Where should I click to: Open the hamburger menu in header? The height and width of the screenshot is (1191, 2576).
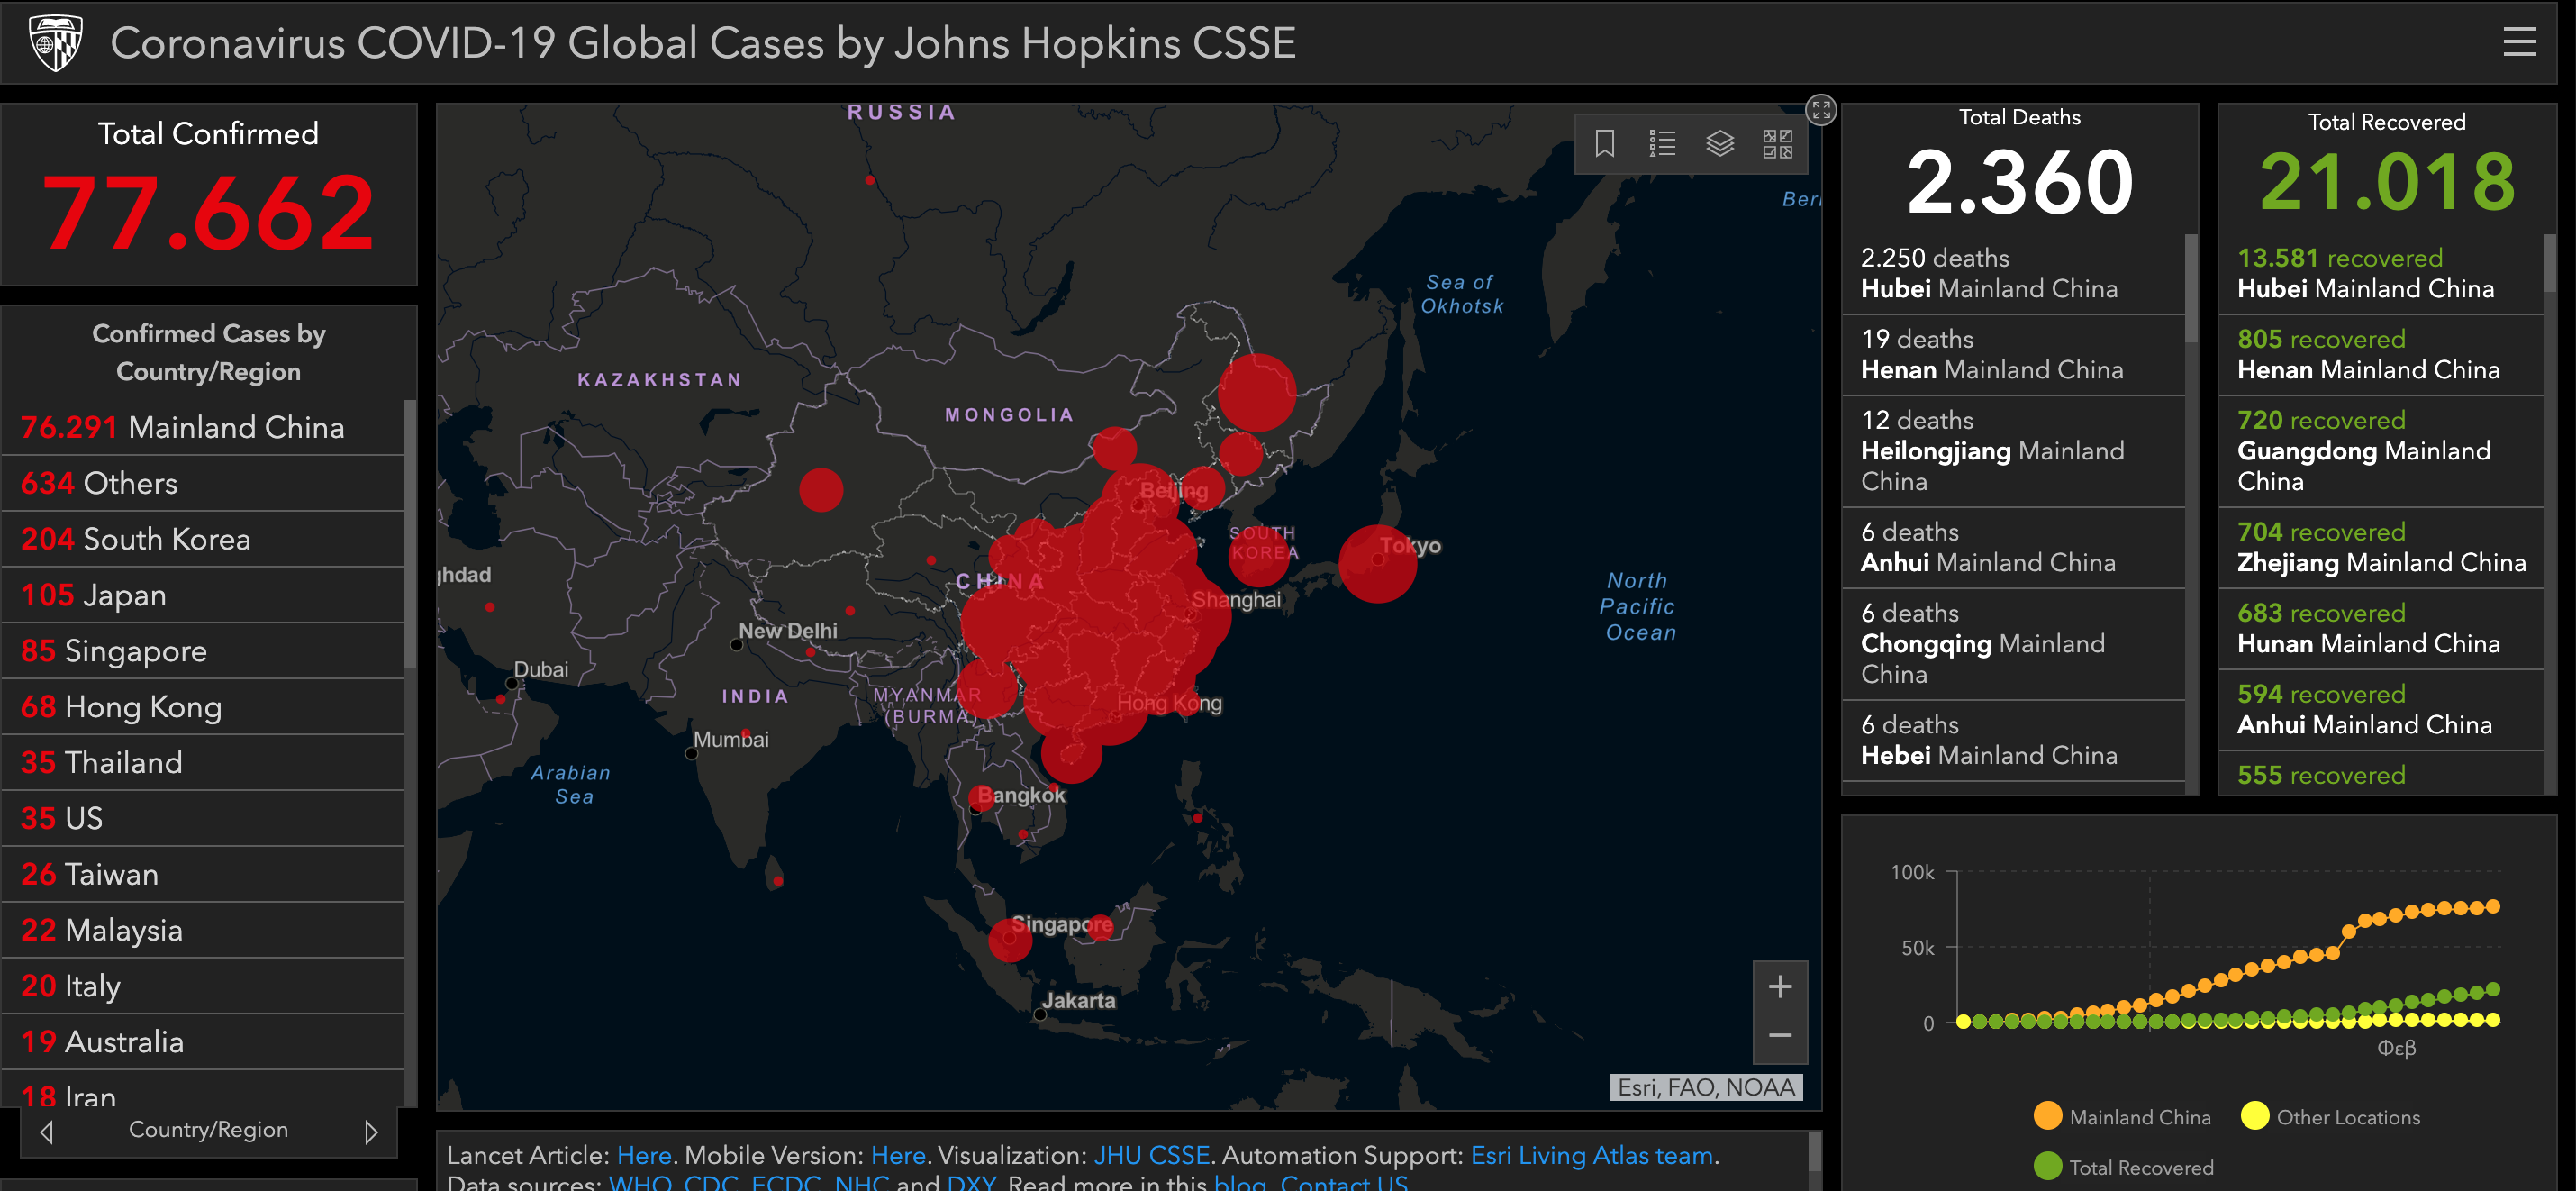tap(2518, 42)
